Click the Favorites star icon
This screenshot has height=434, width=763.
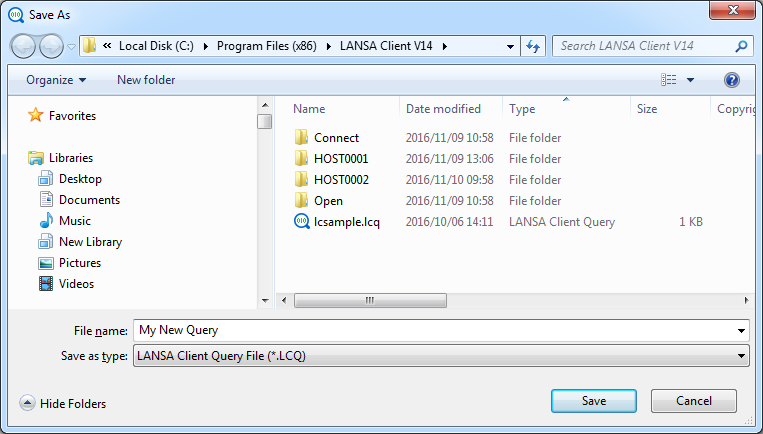click(36, 116)
